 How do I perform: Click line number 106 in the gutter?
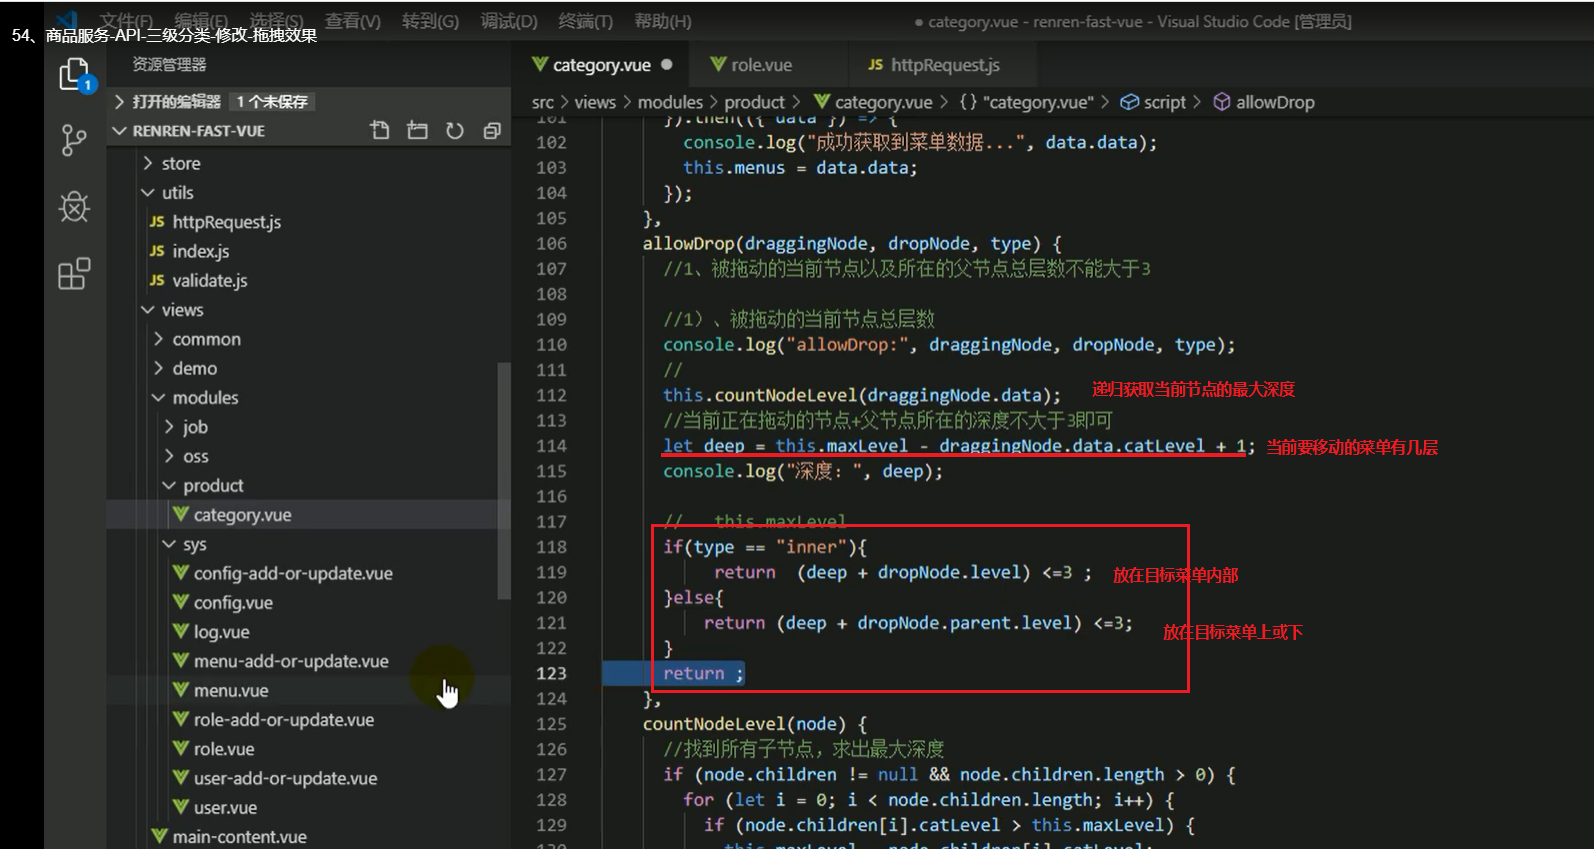point(551,243)
